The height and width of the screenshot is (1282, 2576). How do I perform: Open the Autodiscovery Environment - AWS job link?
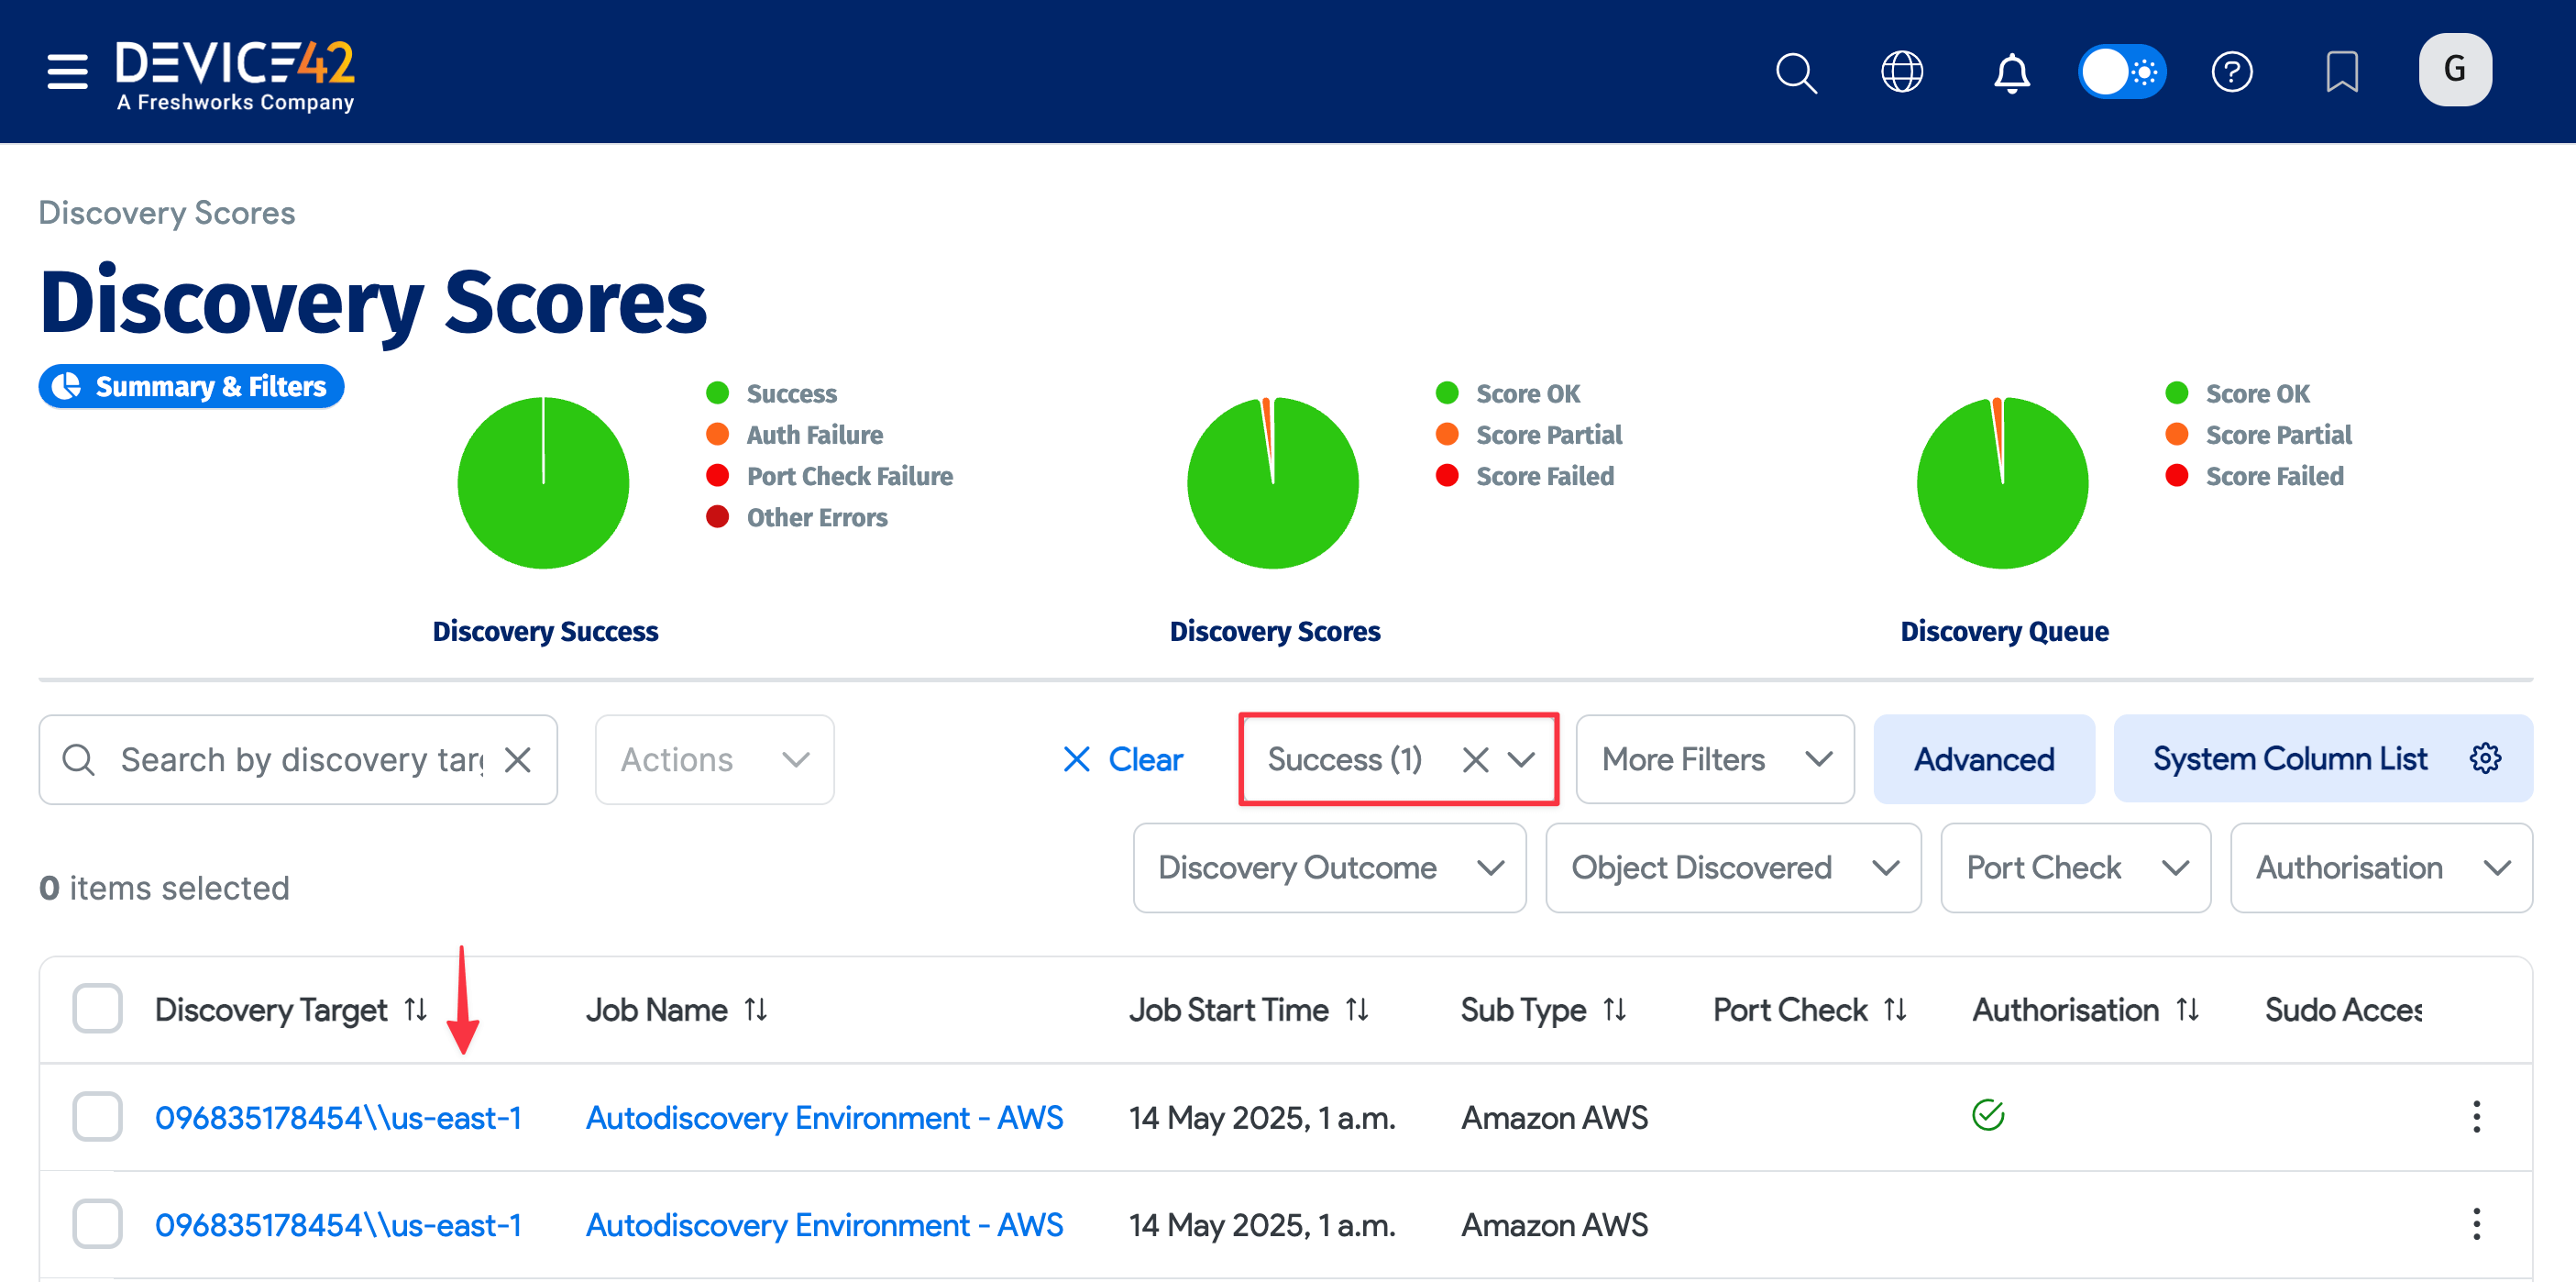824,1117
